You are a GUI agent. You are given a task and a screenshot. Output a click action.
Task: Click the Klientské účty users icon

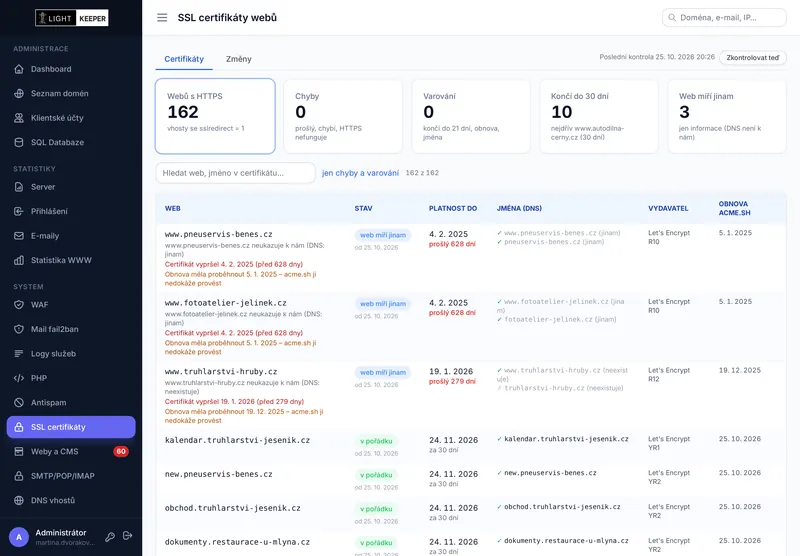tap(19, 118)
